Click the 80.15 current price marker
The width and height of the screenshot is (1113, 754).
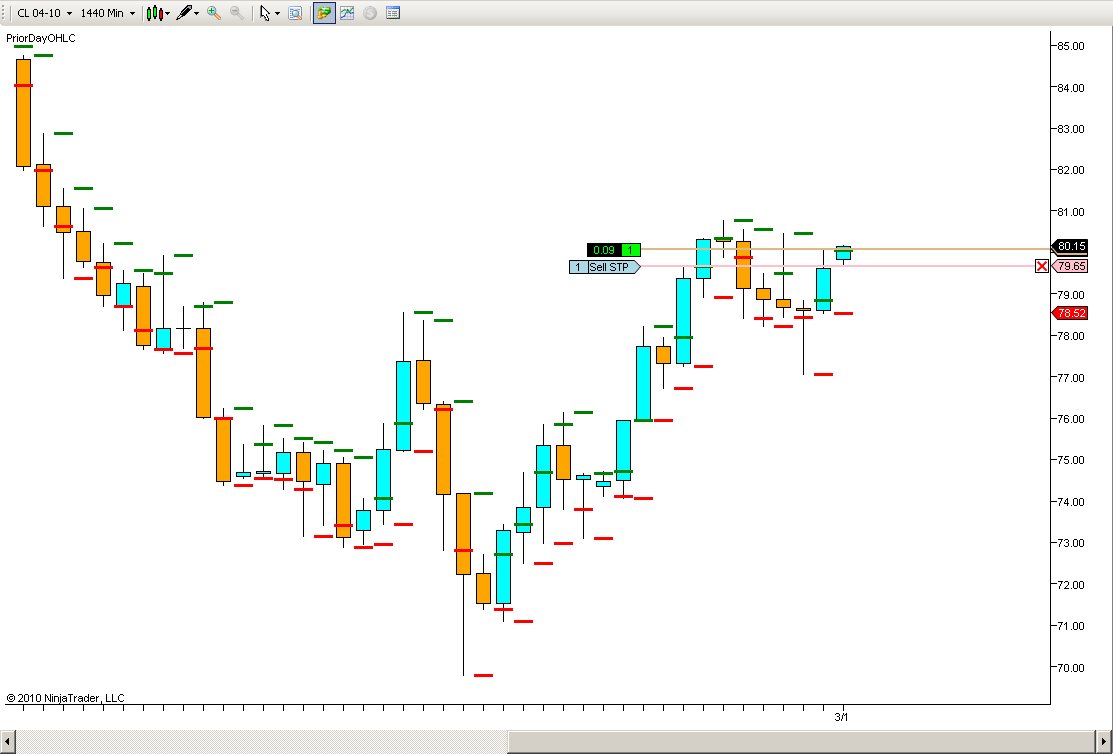(1070, 246)
